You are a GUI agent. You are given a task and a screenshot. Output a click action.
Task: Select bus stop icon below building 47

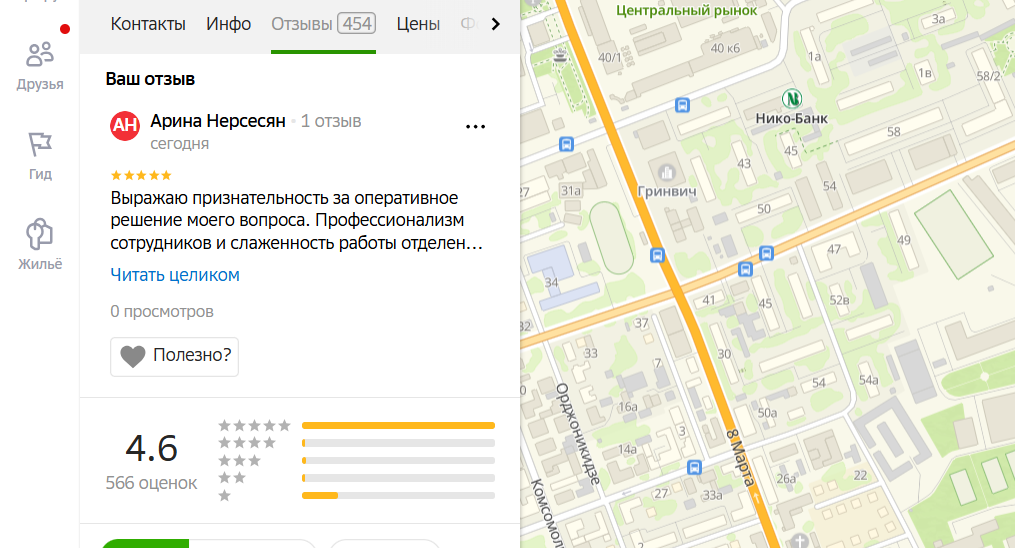[766, 253]
